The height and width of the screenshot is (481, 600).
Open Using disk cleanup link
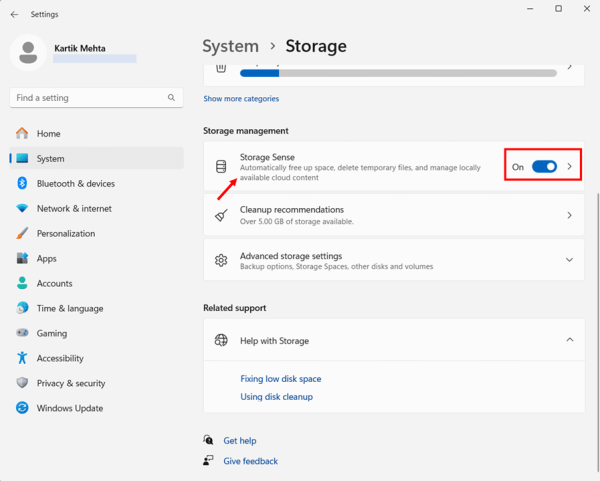tap(276, 397)
